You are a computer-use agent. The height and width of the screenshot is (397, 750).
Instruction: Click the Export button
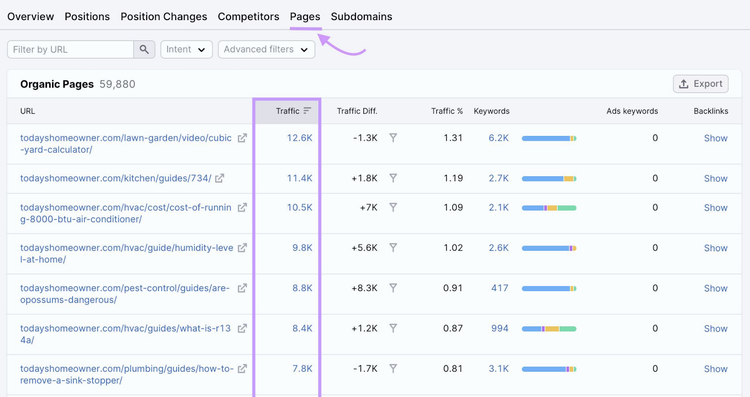click(701, 84)
